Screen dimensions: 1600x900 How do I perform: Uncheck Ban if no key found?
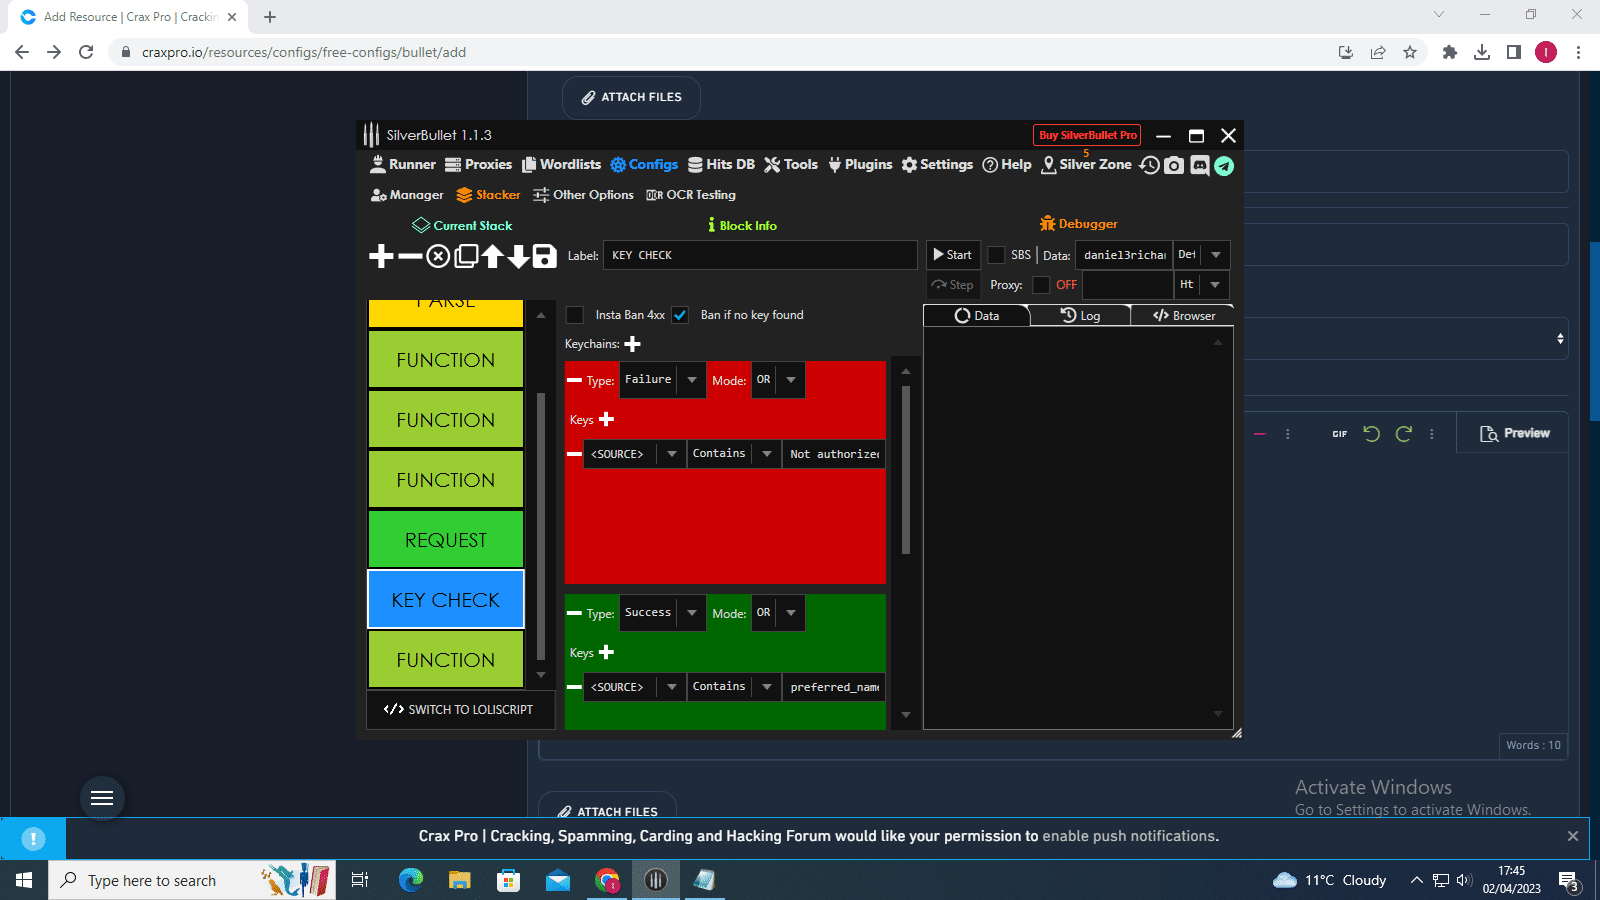pos(680,315)
